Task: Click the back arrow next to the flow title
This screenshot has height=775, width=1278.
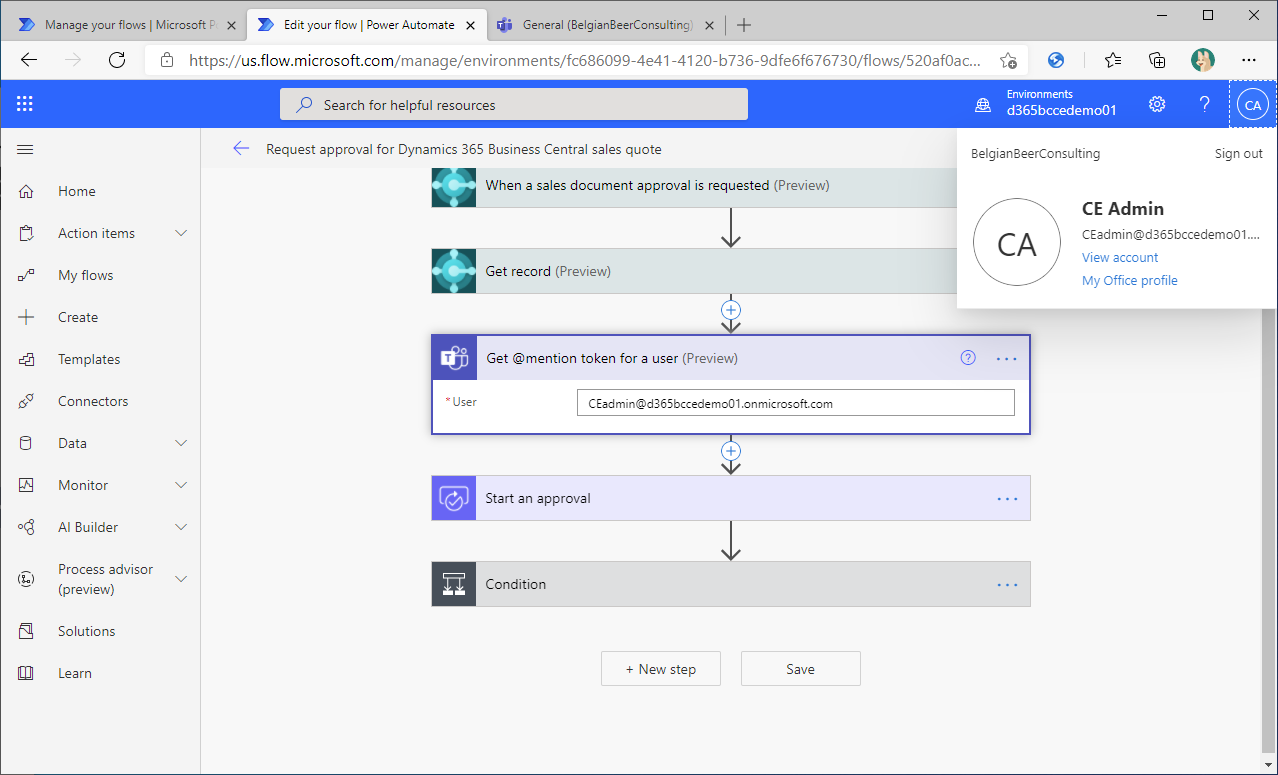Action: [241, 148]
